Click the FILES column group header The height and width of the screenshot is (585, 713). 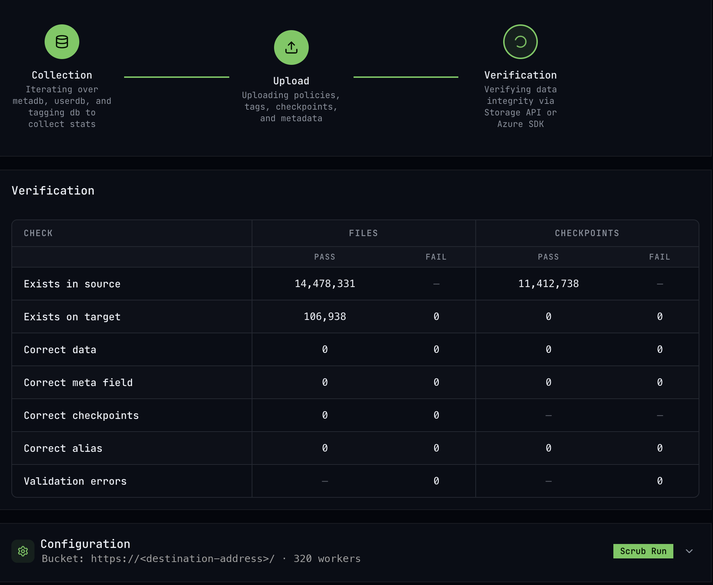[363, 233]
